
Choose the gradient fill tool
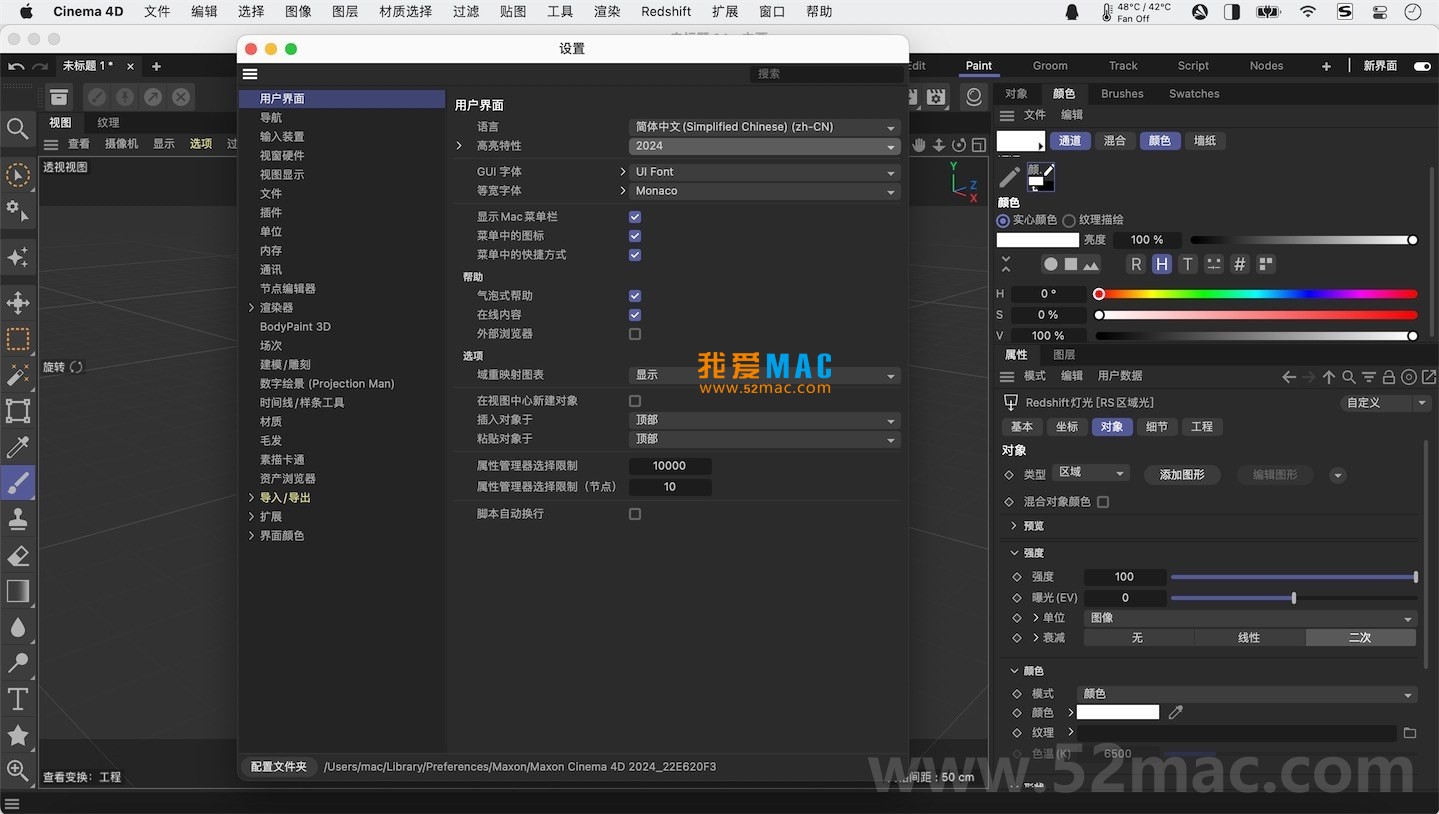click(18, 591)
